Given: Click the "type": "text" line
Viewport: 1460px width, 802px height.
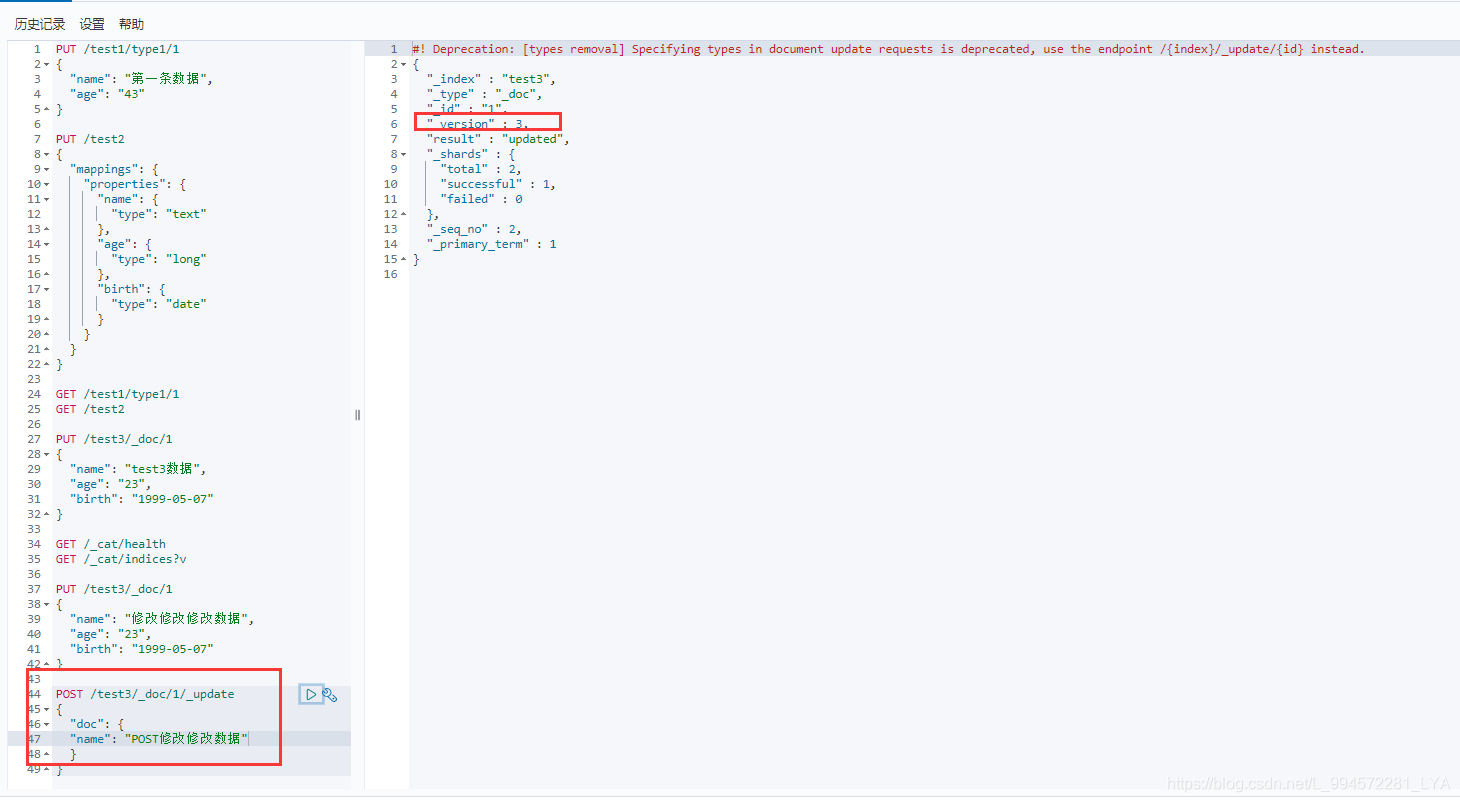Looking at the screenshot, I should tap(159, 214).
